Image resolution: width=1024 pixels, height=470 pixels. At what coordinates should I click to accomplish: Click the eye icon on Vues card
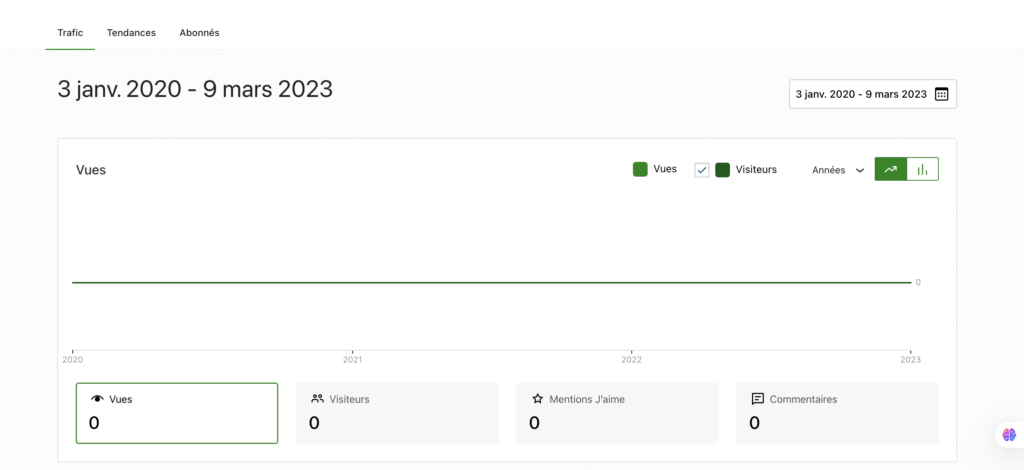97,399
